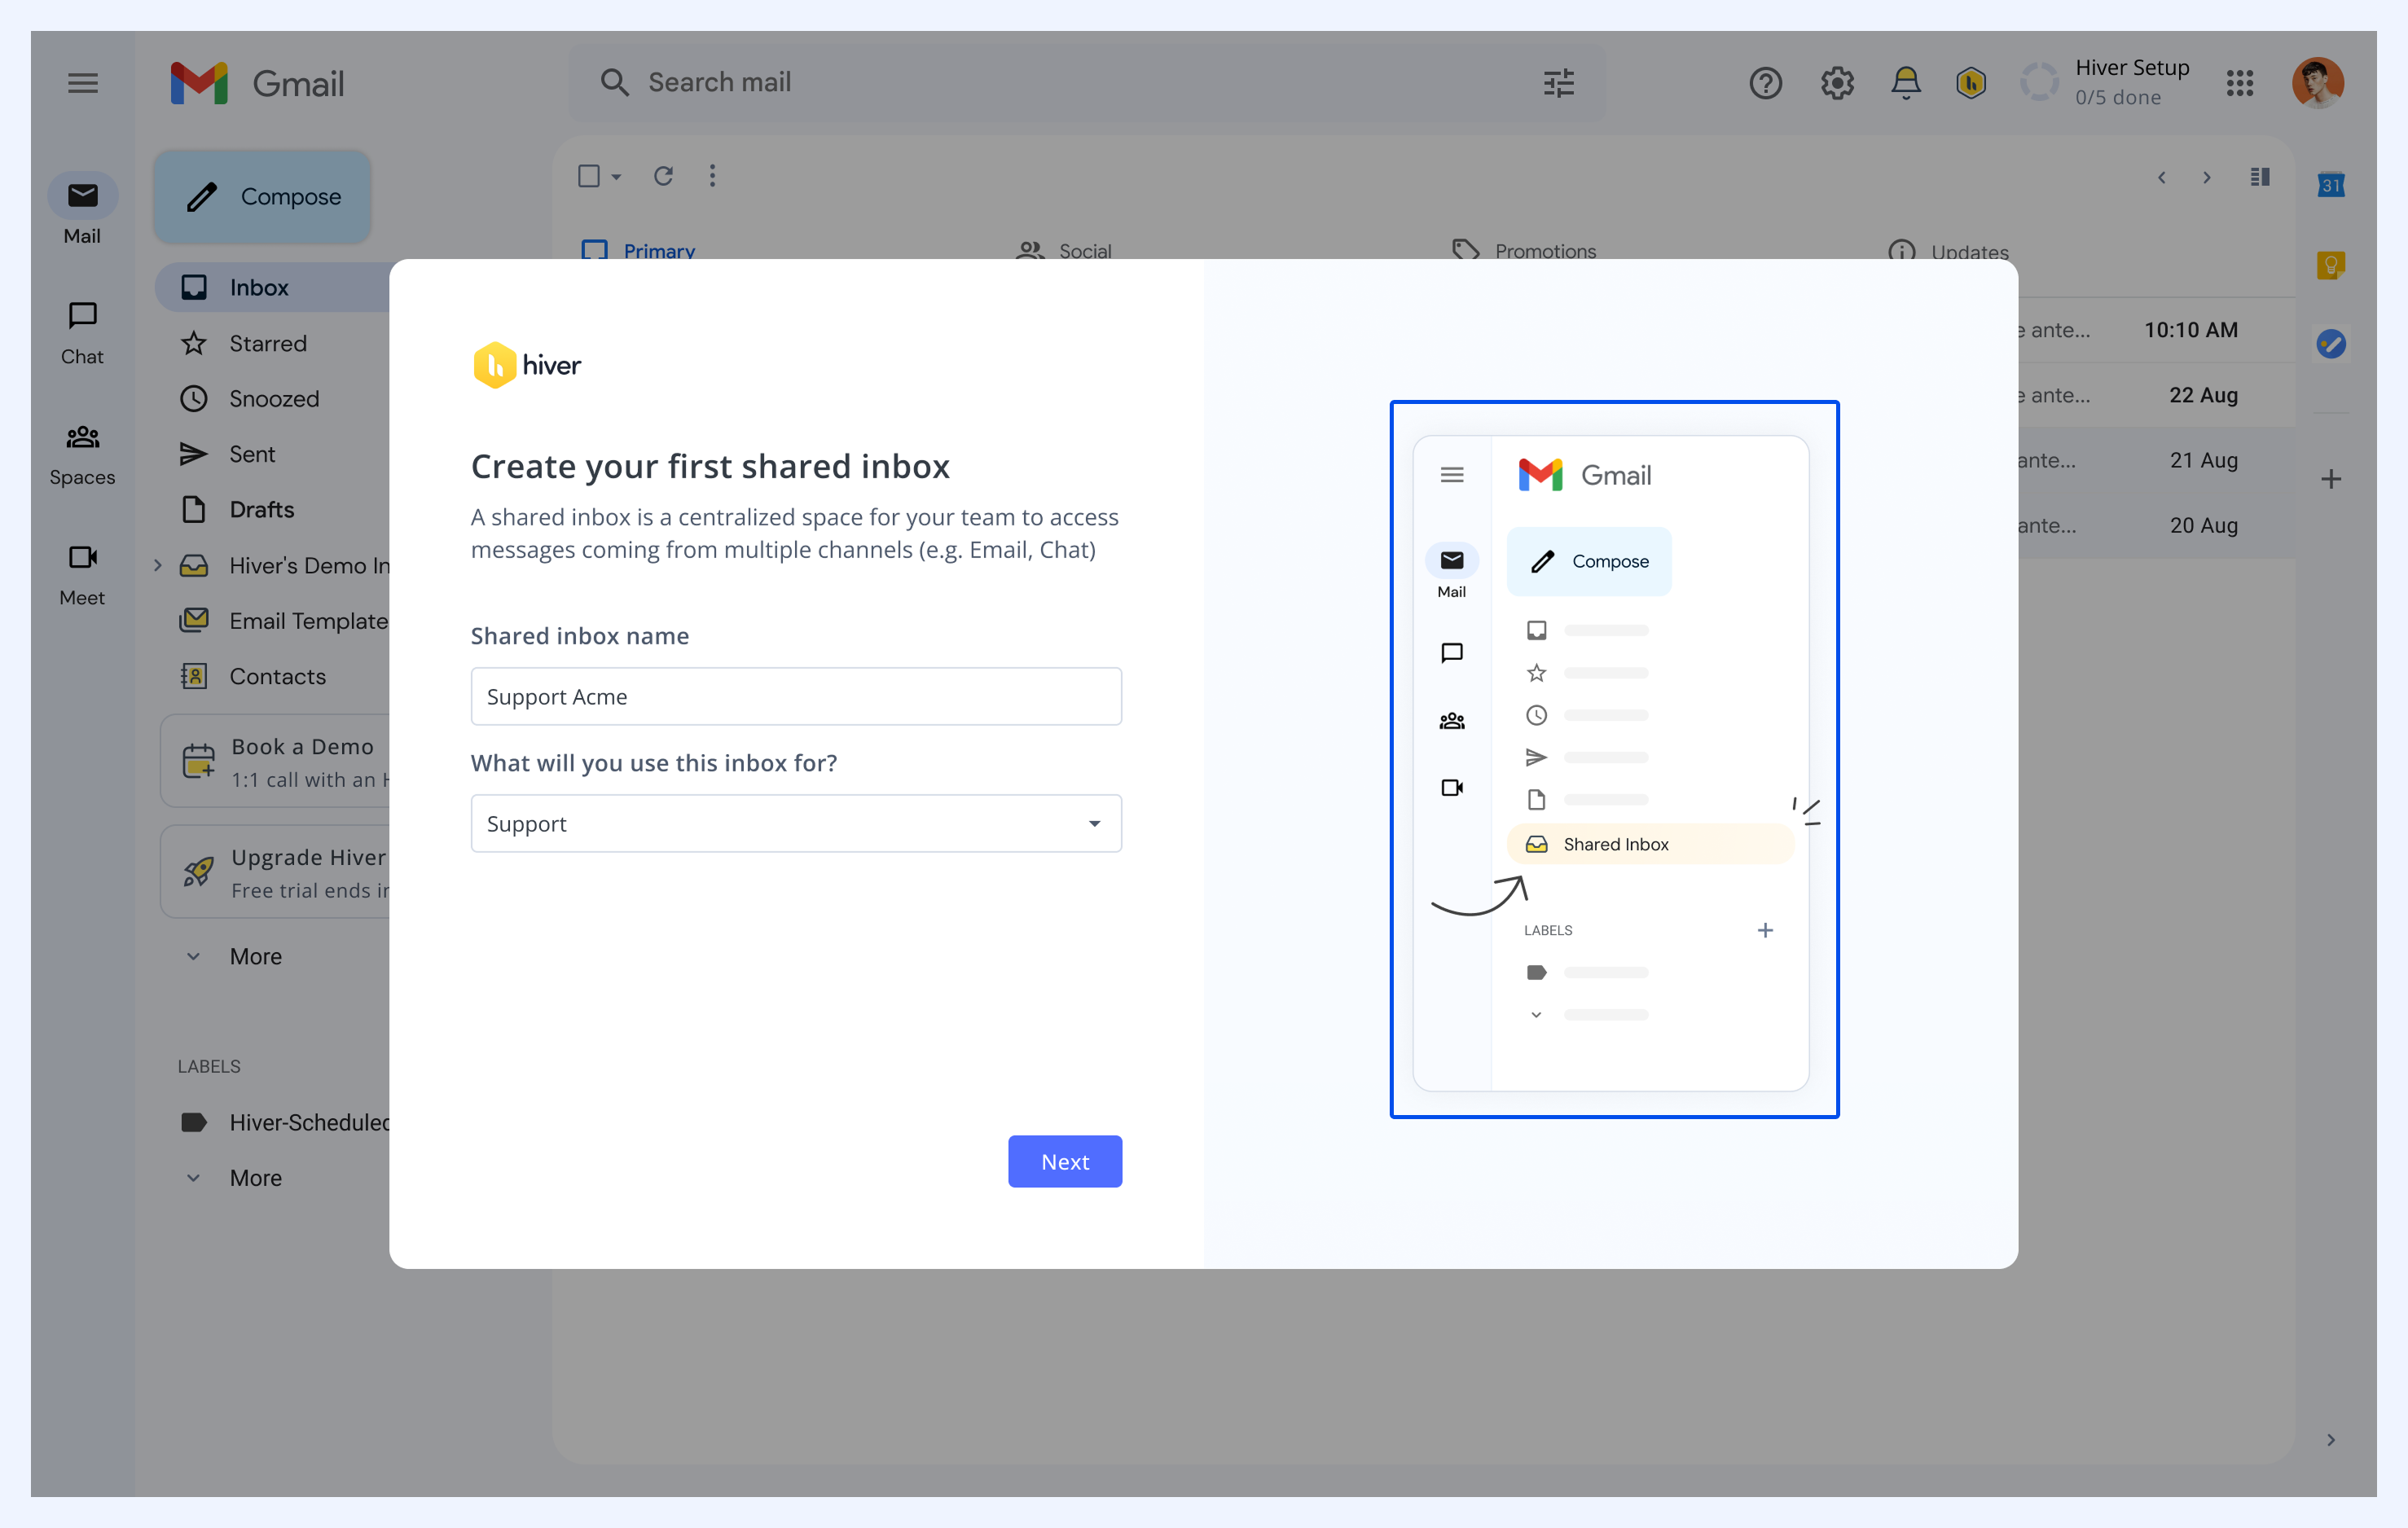Expand More below Upgrade Hiver
2408x1528 pixels.
point(236,956)
